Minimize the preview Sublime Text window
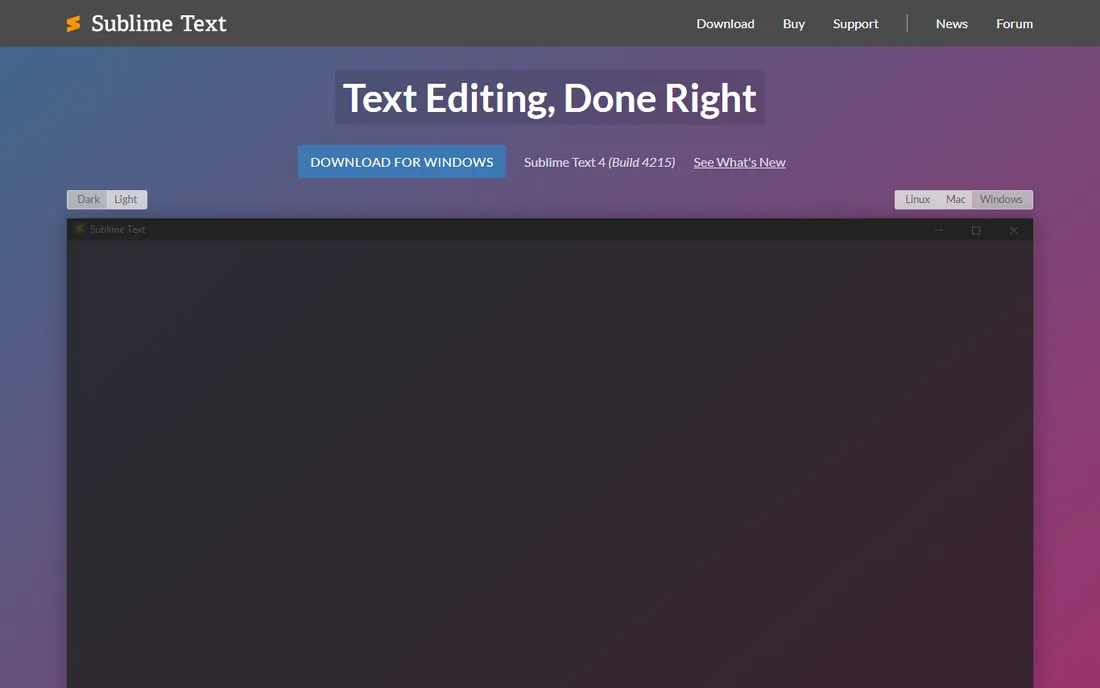Viewport: 1100px width, 688px height. pos(939,230)
